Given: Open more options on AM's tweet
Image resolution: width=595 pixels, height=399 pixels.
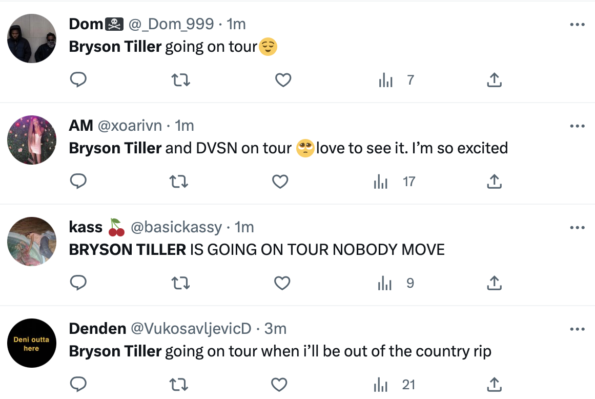Looking at the screenshot, I should pos(577,126).
